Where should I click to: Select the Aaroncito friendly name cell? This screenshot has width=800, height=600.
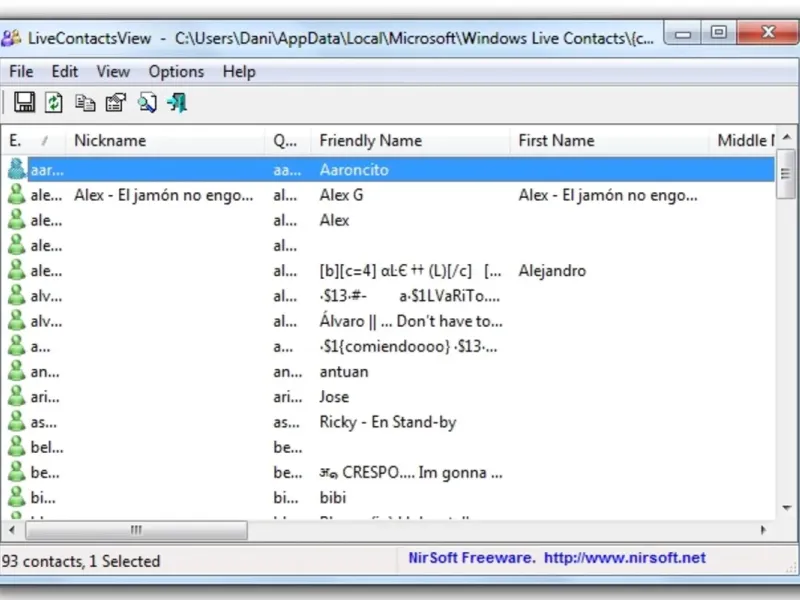pyautogui.click(x=354, y=170)
